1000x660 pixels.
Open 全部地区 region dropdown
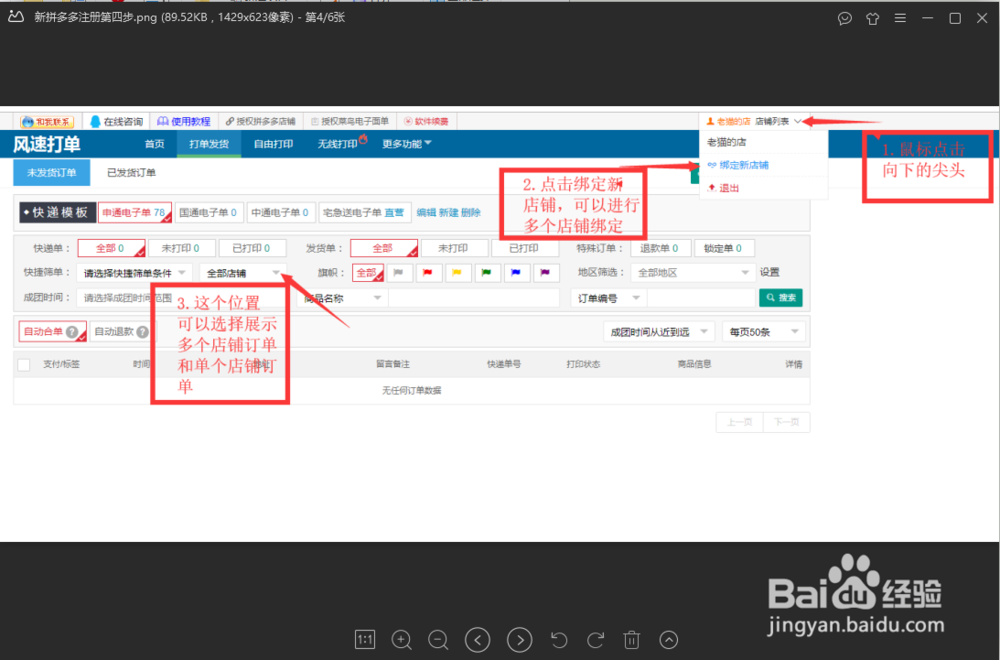693,273
